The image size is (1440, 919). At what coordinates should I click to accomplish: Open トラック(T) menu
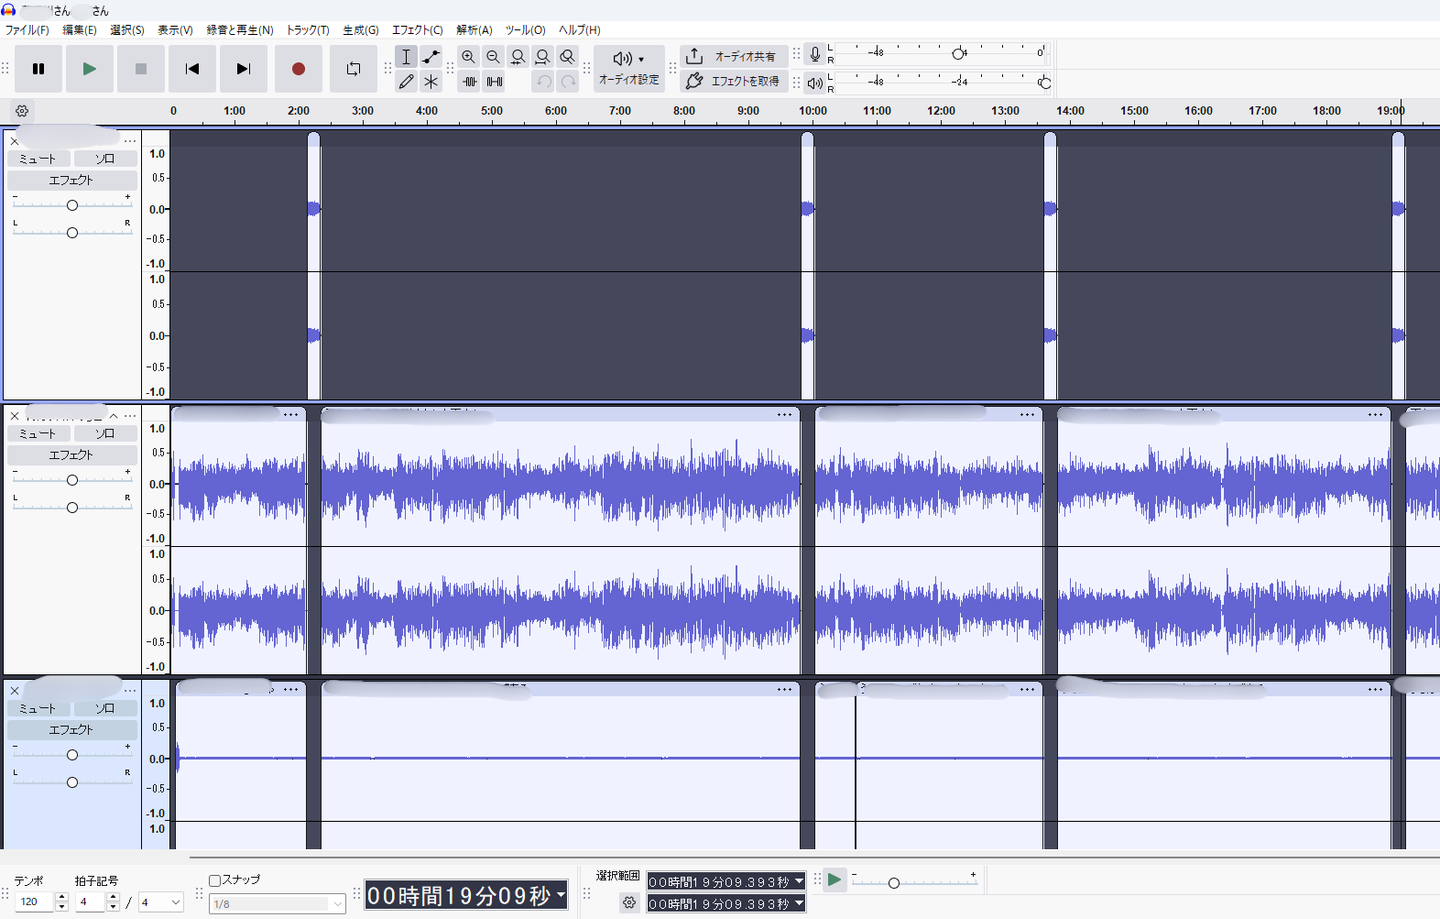[x=308, y=30]
